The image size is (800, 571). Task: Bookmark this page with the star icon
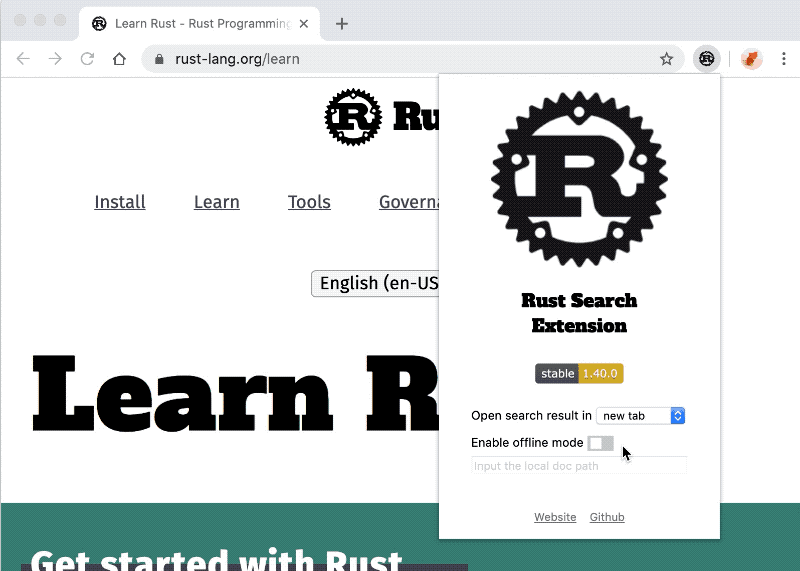666,59
